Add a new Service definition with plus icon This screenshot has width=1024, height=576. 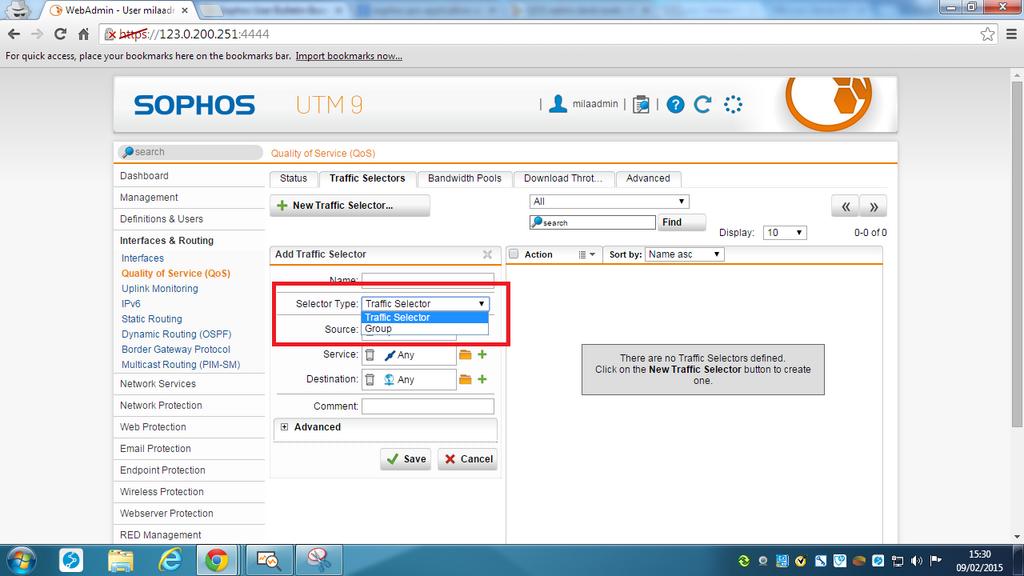482,355
